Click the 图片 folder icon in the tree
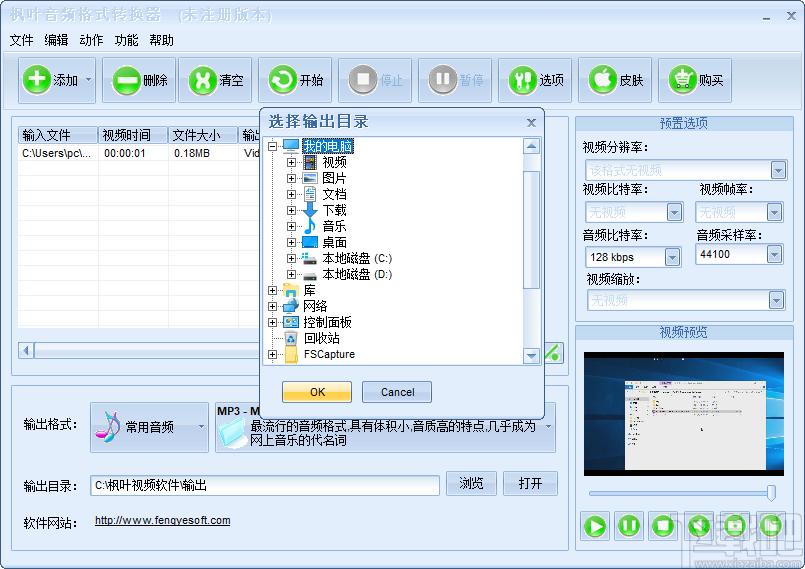The width and height of the screenshot is (805, 569). pos(310,178)
